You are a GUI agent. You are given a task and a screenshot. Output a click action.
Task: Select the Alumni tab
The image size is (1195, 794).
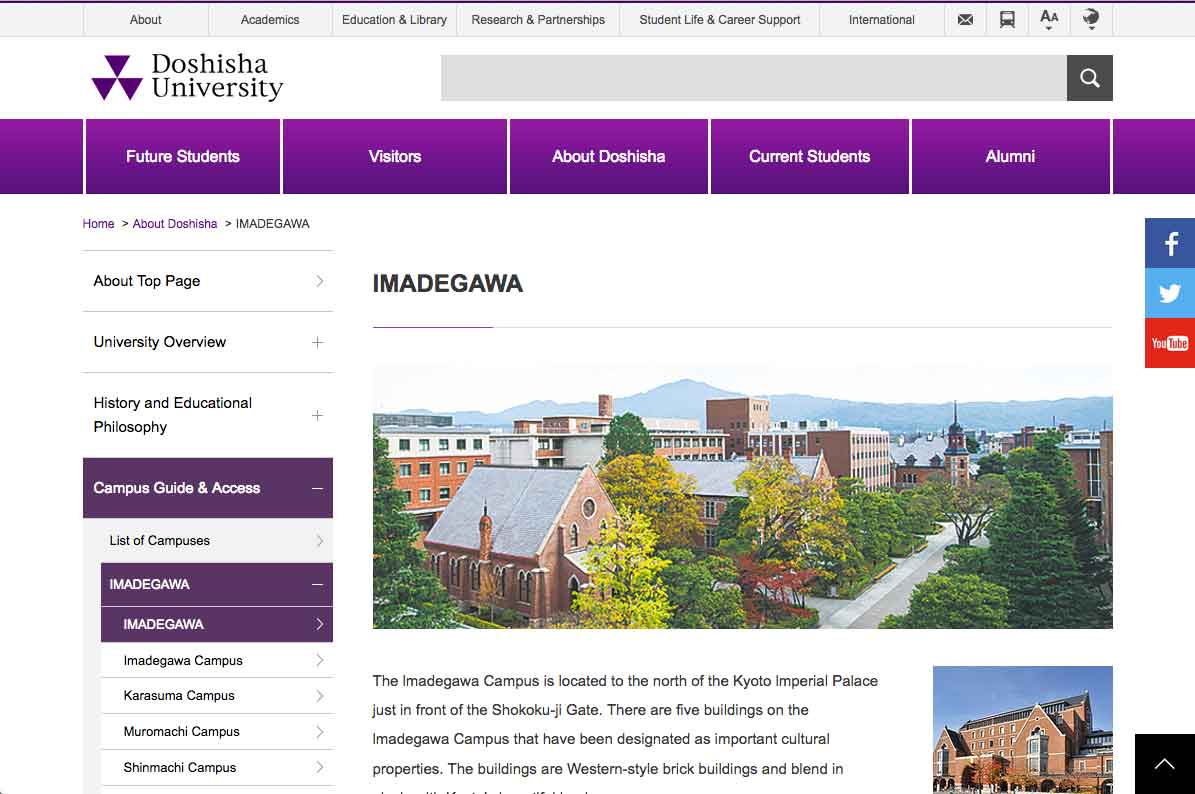click(1011, 156)
